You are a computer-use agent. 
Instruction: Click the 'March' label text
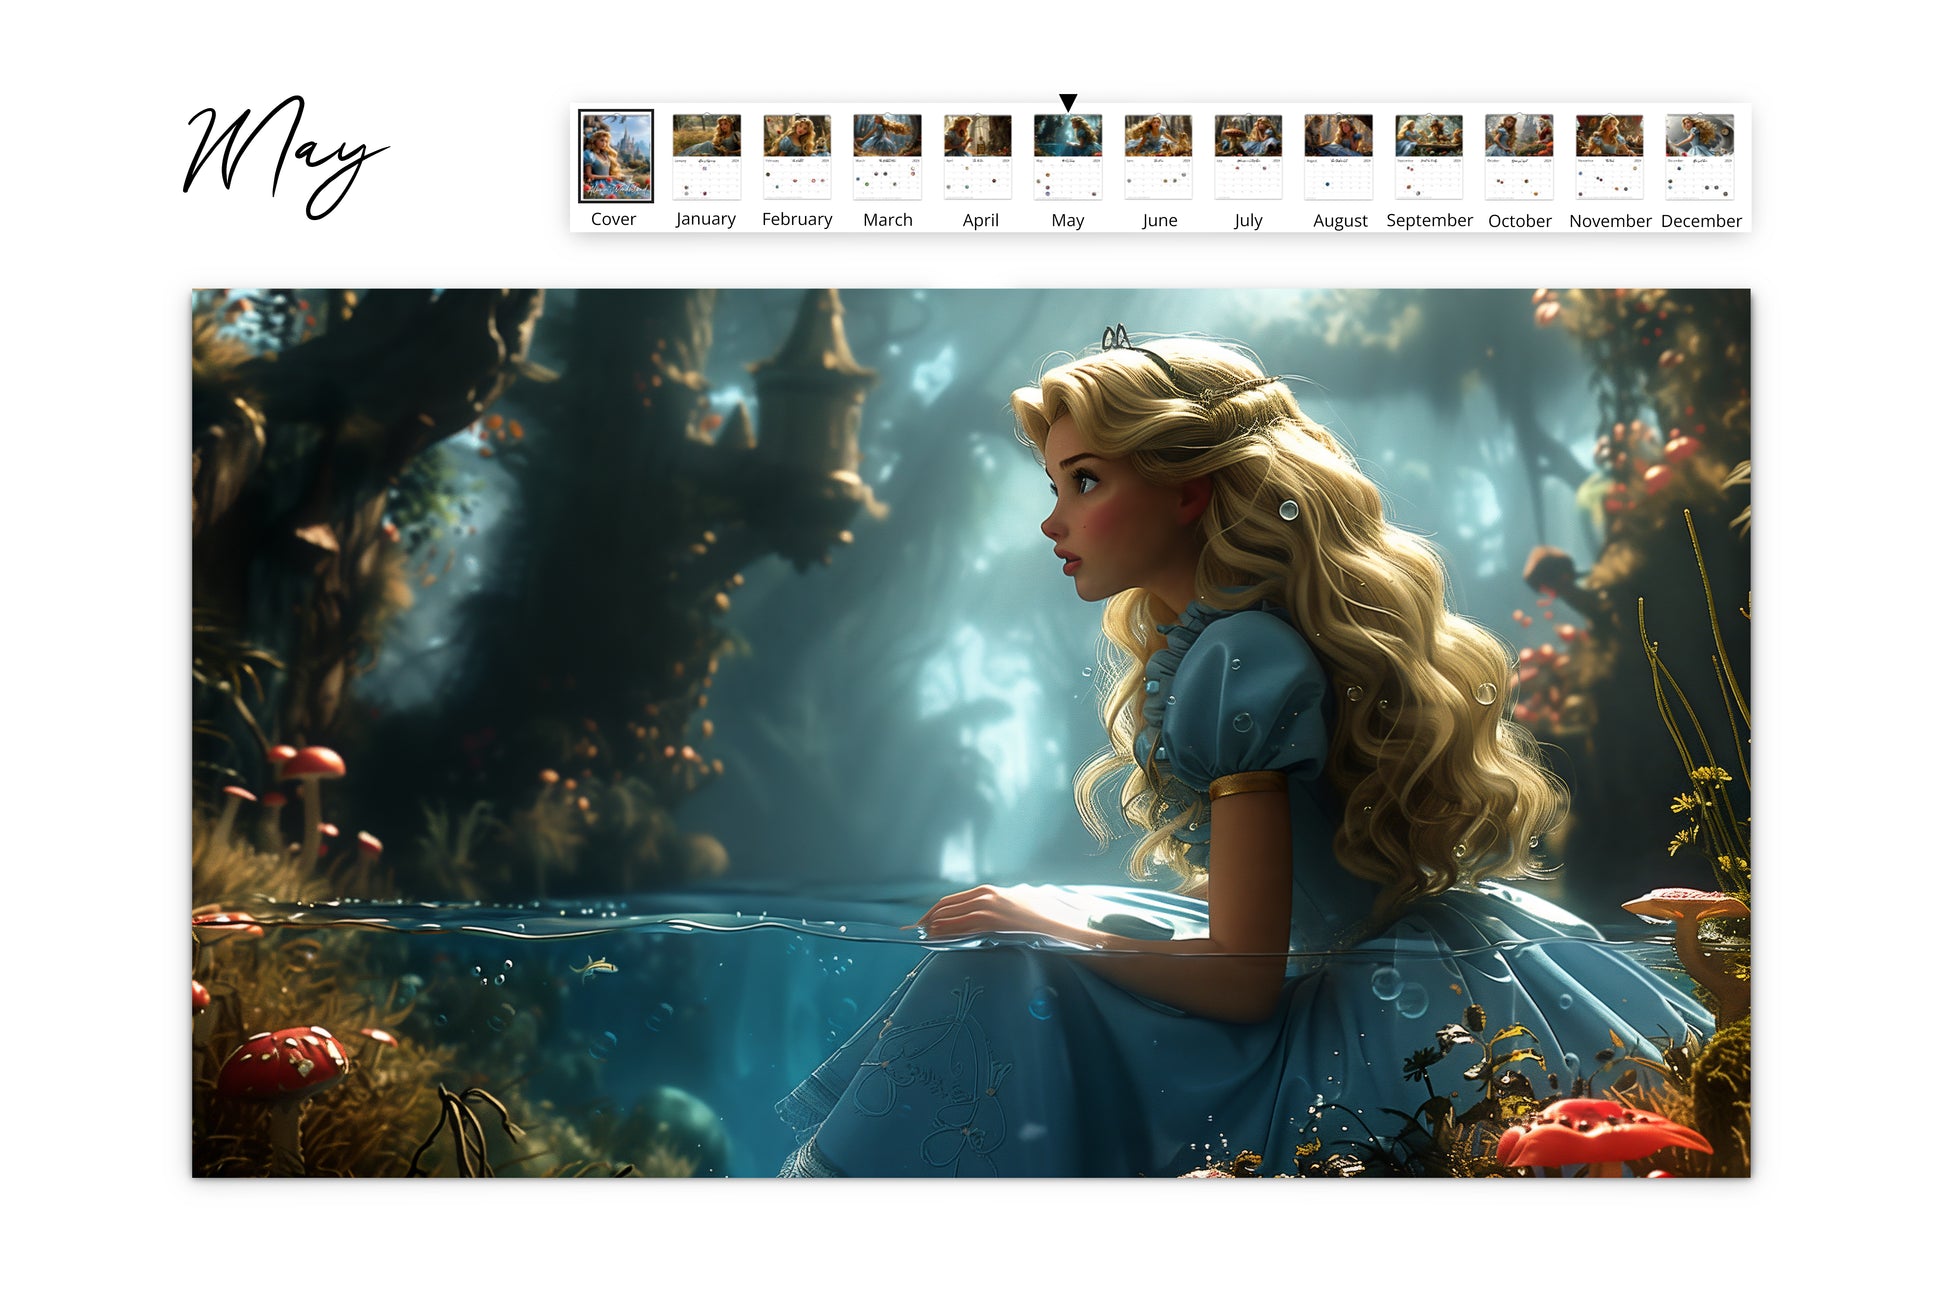point(888,220)
